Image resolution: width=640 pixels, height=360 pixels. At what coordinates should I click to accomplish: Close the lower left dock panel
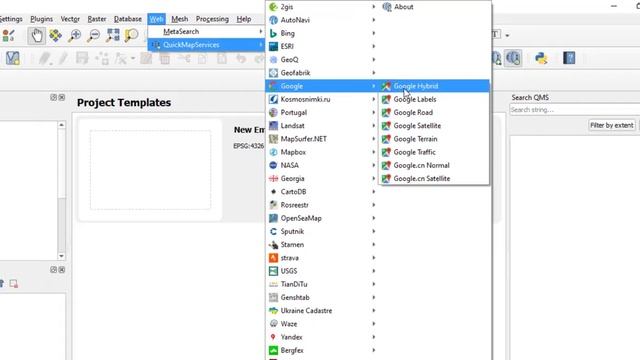(x=62, y=270)
